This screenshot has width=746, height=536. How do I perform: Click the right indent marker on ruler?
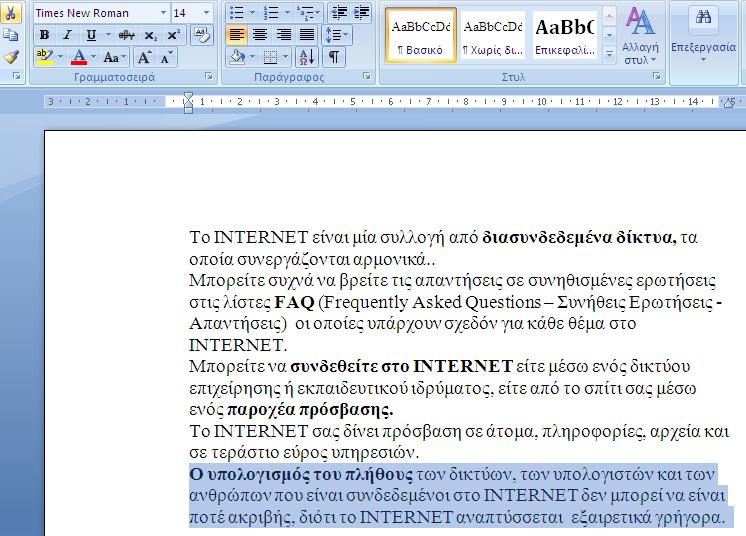728,104
